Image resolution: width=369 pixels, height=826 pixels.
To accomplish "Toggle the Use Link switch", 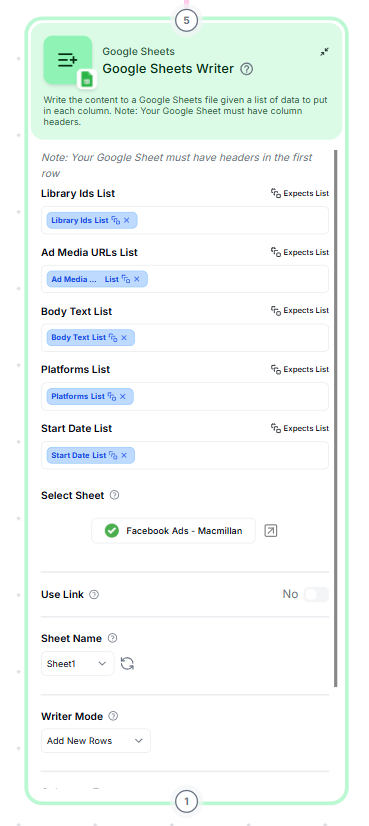I will click(x=316, y=594).
